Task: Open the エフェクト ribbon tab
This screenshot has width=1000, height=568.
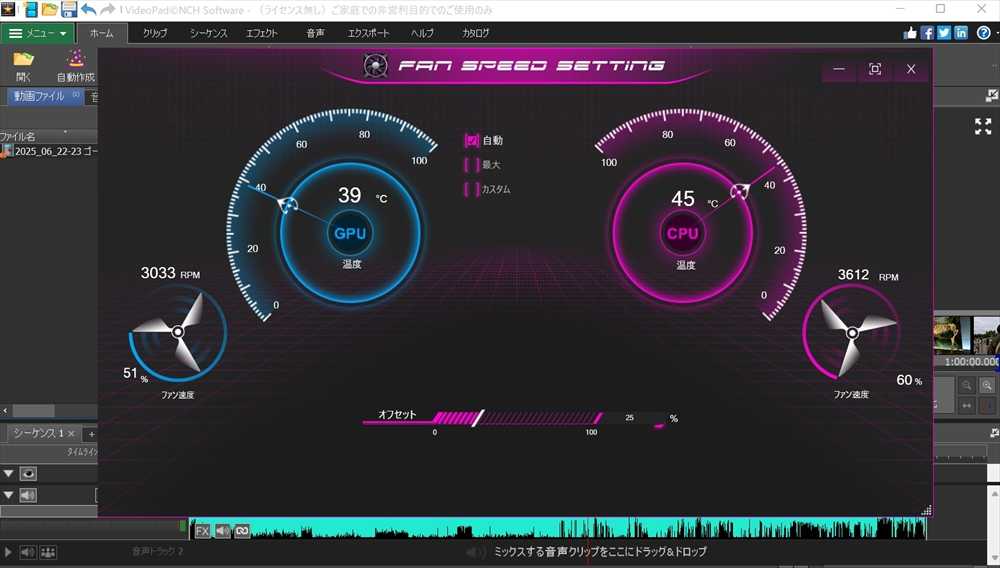Action: point(262,33)
